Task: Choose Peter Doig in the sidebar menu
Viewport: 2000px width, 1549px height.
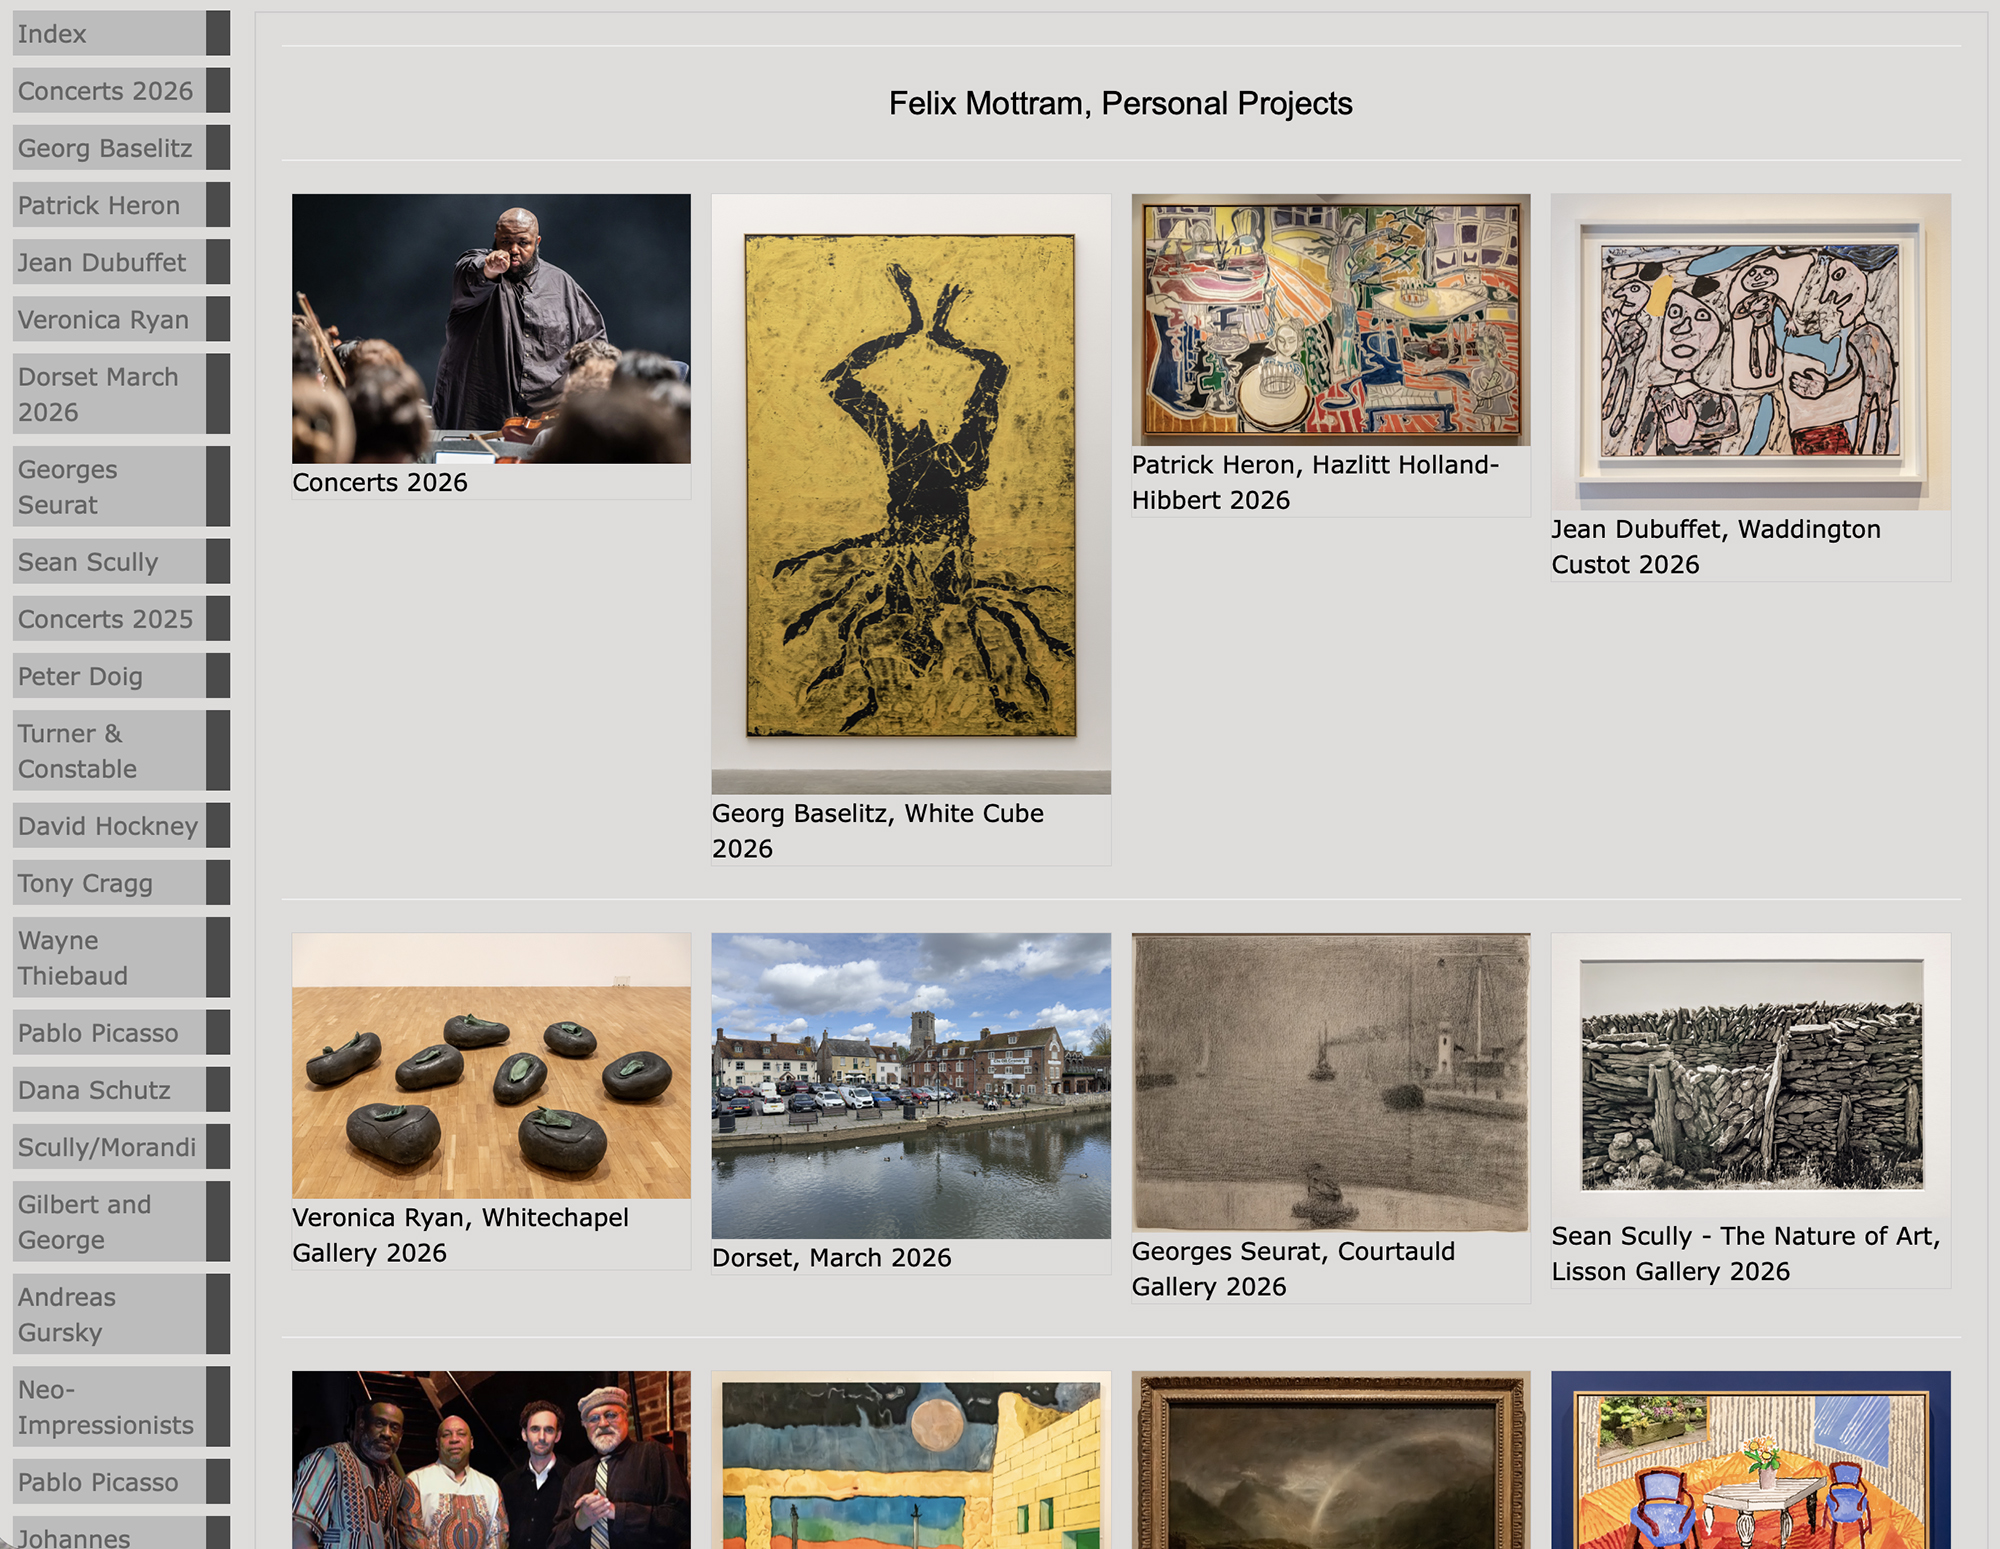Action: tap(121, 676)
